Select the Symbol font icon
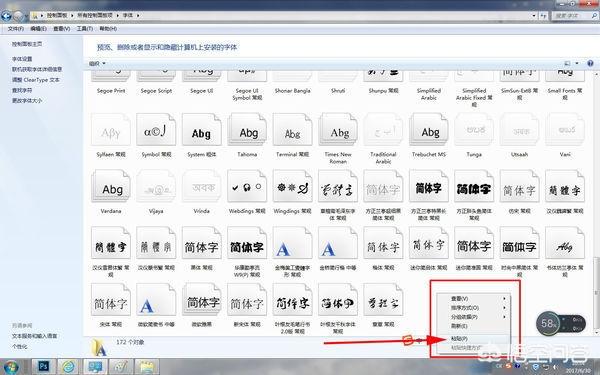 [156, 130]
